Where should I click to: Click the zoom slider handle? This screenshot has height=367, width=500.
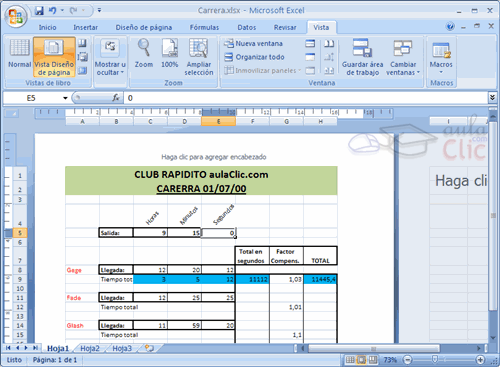[435, 359]
